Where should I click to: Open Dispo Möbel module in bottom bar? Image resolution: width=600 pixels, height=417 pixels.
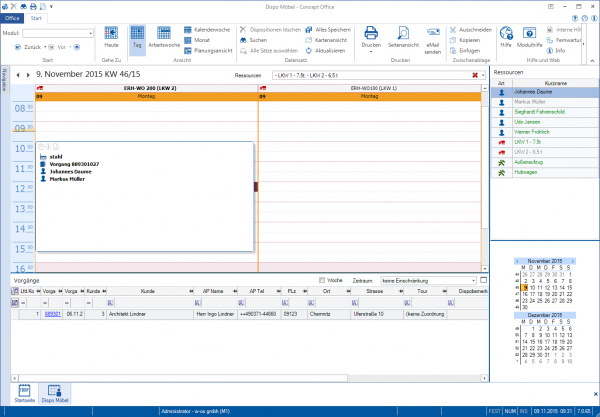click(x=54, y=392)
